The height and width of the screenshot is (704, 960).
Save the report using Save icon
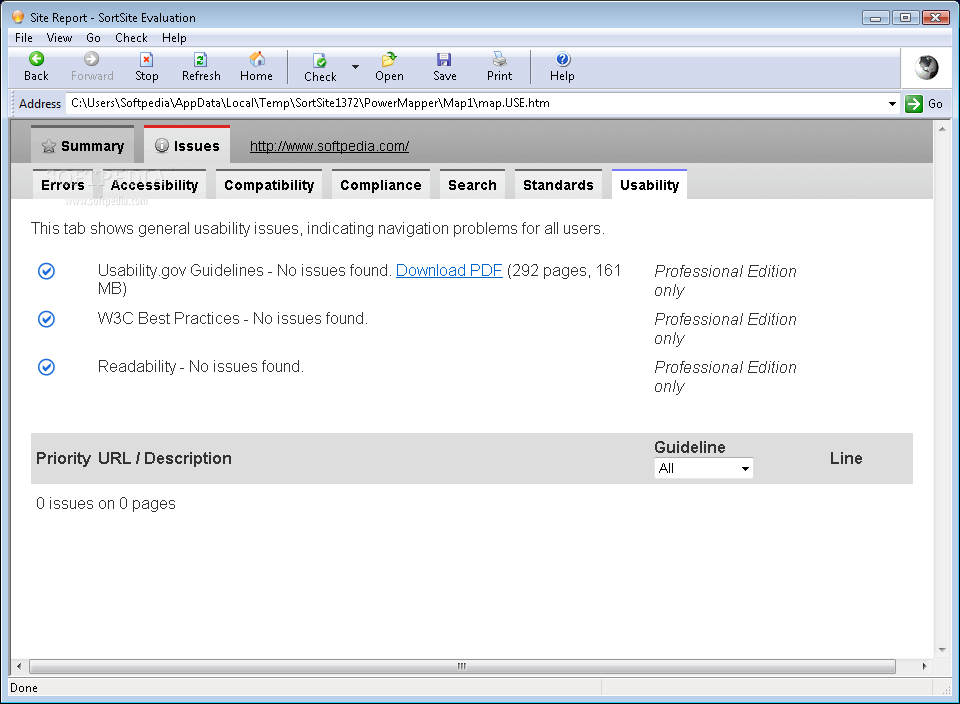444,67
